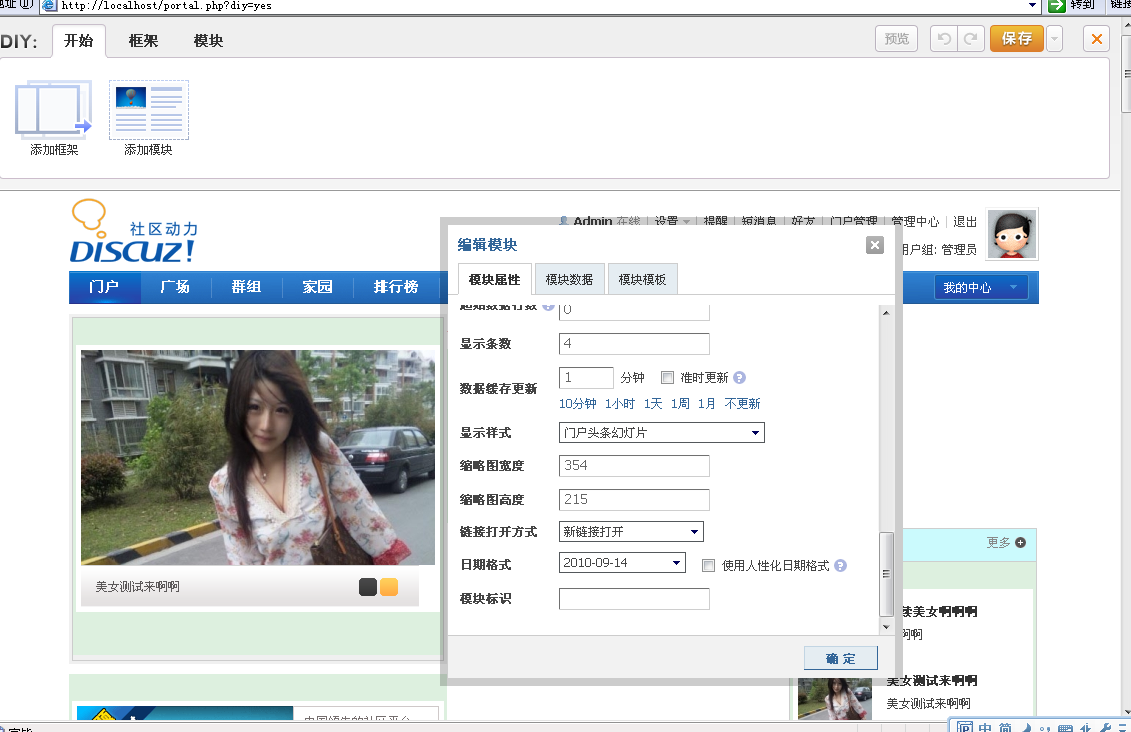This screenshot has height=732, width=1131.
Task: Select the orange slideshow indicator square
Action: pos(389,587)
